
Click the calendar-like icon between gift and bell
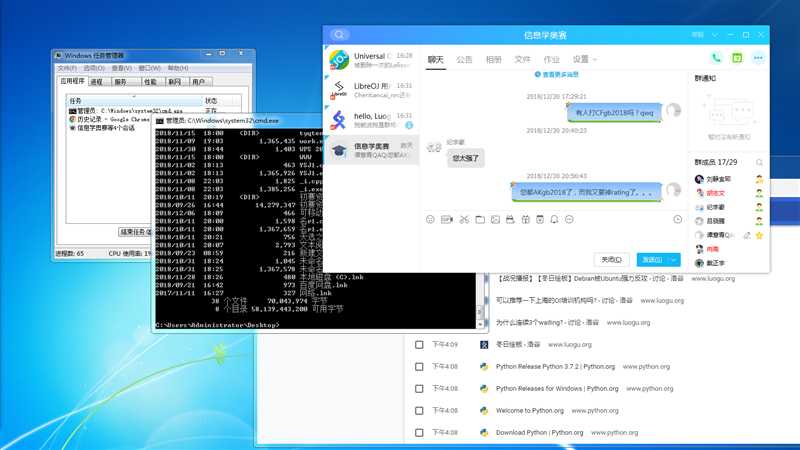[540, 219]
